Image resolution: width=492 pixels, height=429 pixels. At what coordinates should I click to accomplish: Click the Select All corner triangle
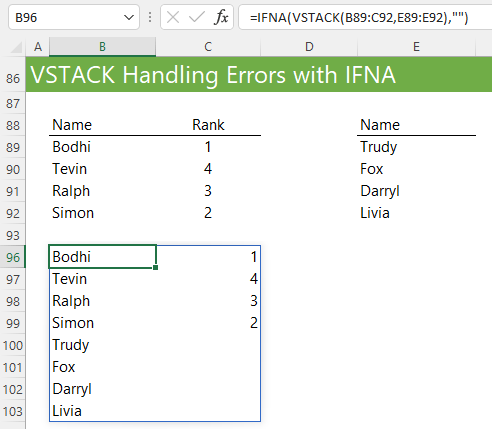tap(16, 47)
